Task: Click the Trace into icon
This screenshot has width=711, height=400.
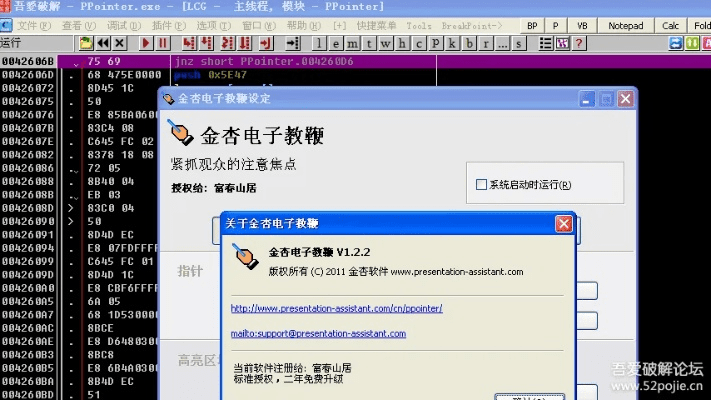Action: pyautogui.click(x=227, y=43)
